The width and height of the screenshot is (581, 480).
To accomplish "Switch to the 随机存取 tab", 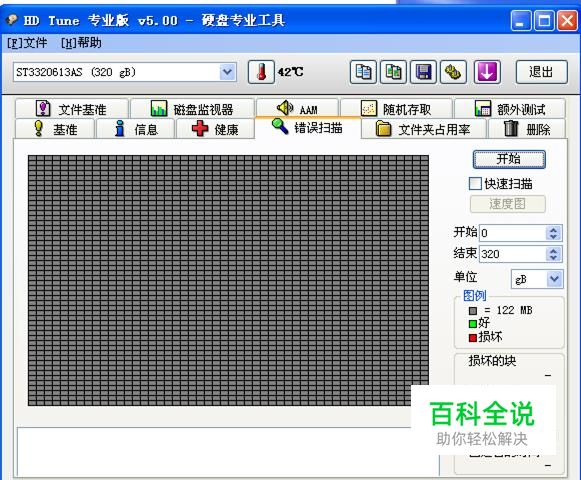I will [396, 109].
